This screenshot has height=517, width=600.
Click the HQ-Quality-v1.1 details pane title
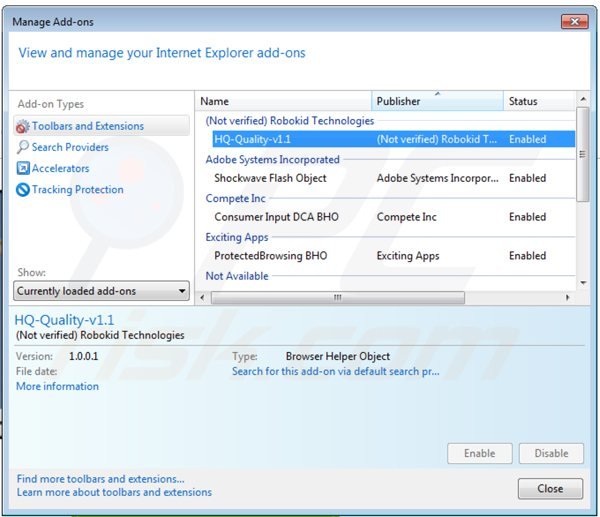[x=64, y=320]
